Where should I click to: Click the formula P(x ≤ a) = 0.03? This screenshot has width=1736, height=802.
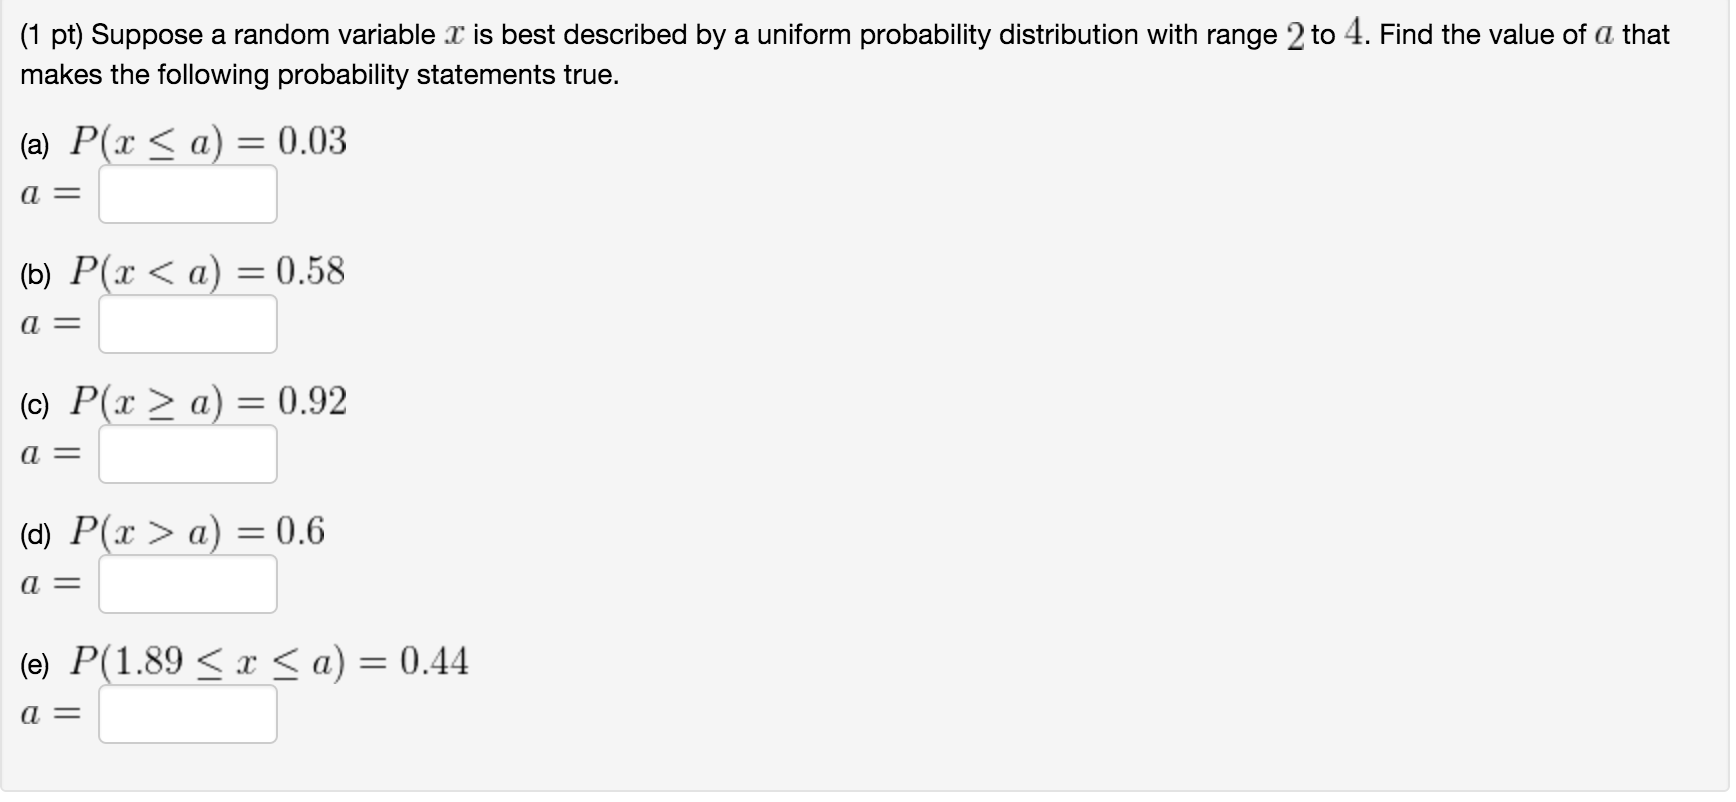208,142
